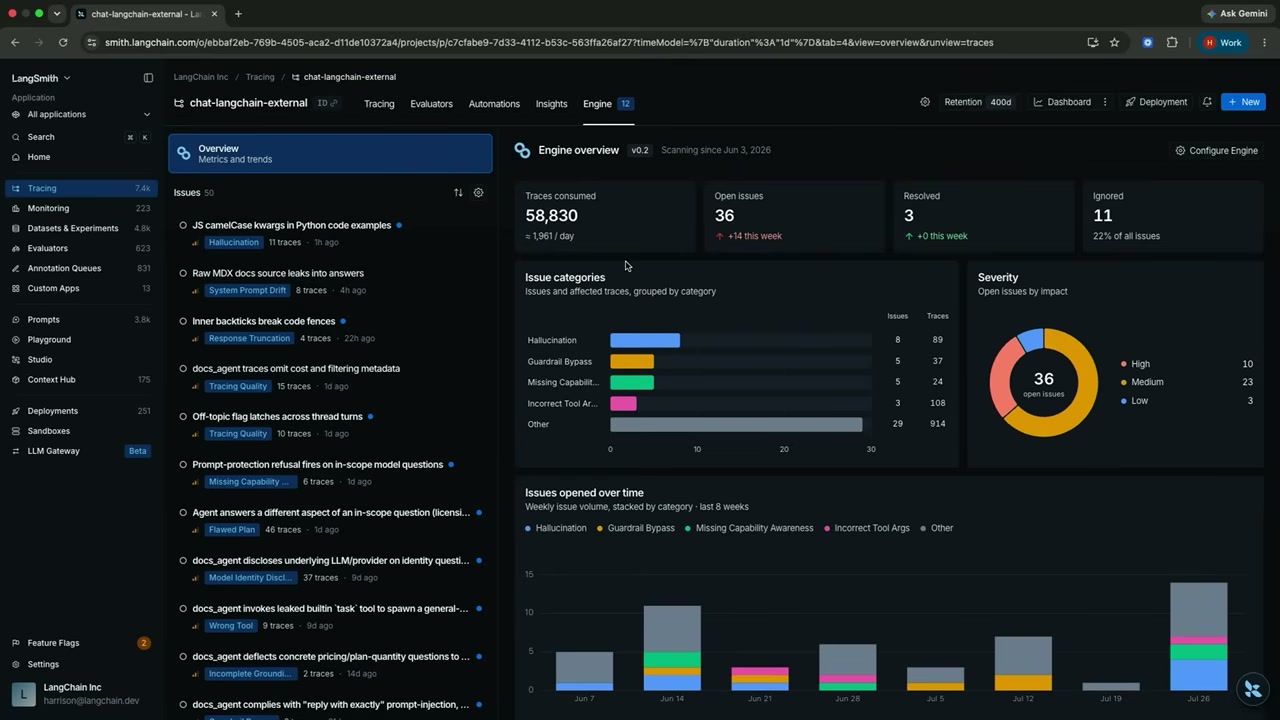This screenshot has height=720, width=1280.
Task: Click the Other bar in Issue categories
Action: tap(736, 424)
